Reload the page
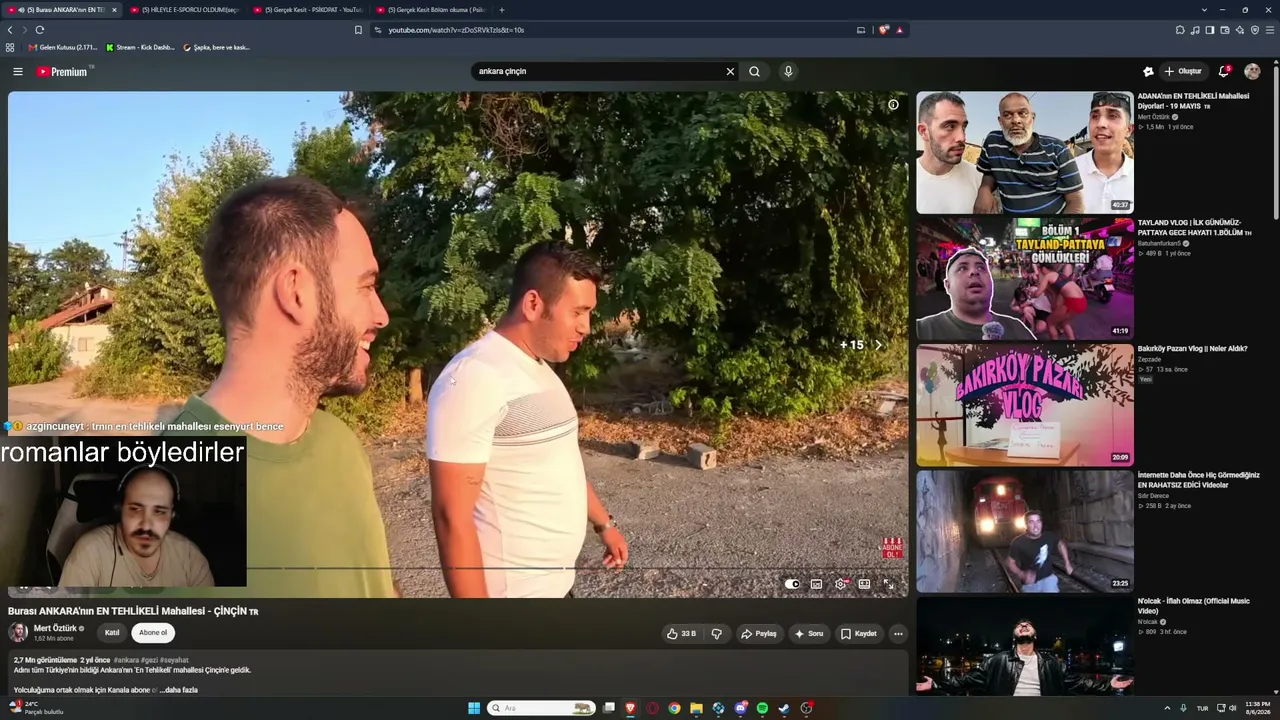The image size is (1280, 720). coord(40,30)
